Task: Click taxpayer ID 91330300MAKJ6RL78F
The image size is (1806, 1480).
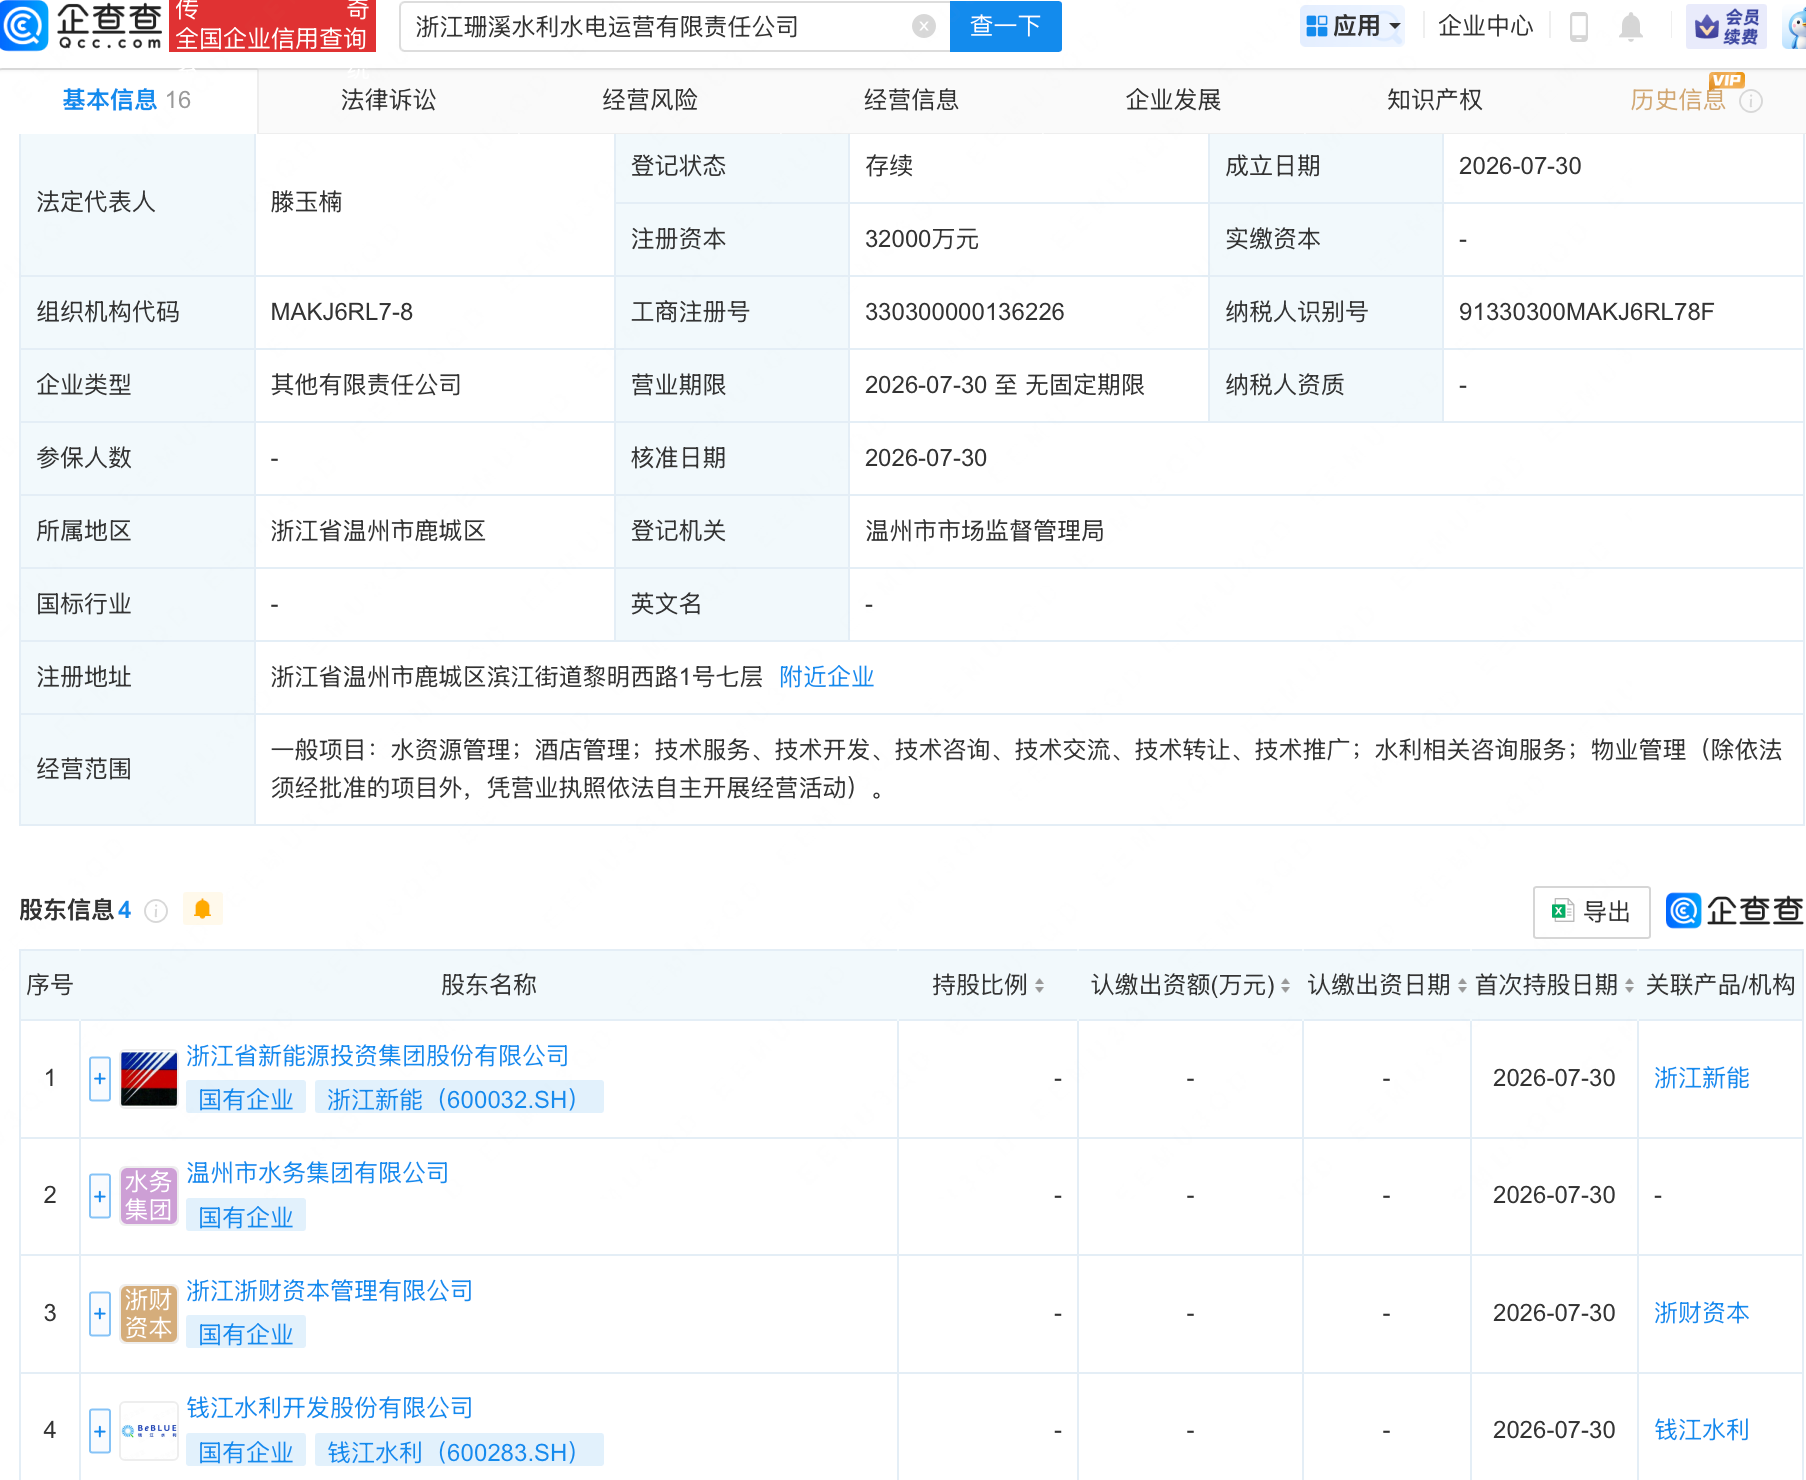Action: (1586, 312)
